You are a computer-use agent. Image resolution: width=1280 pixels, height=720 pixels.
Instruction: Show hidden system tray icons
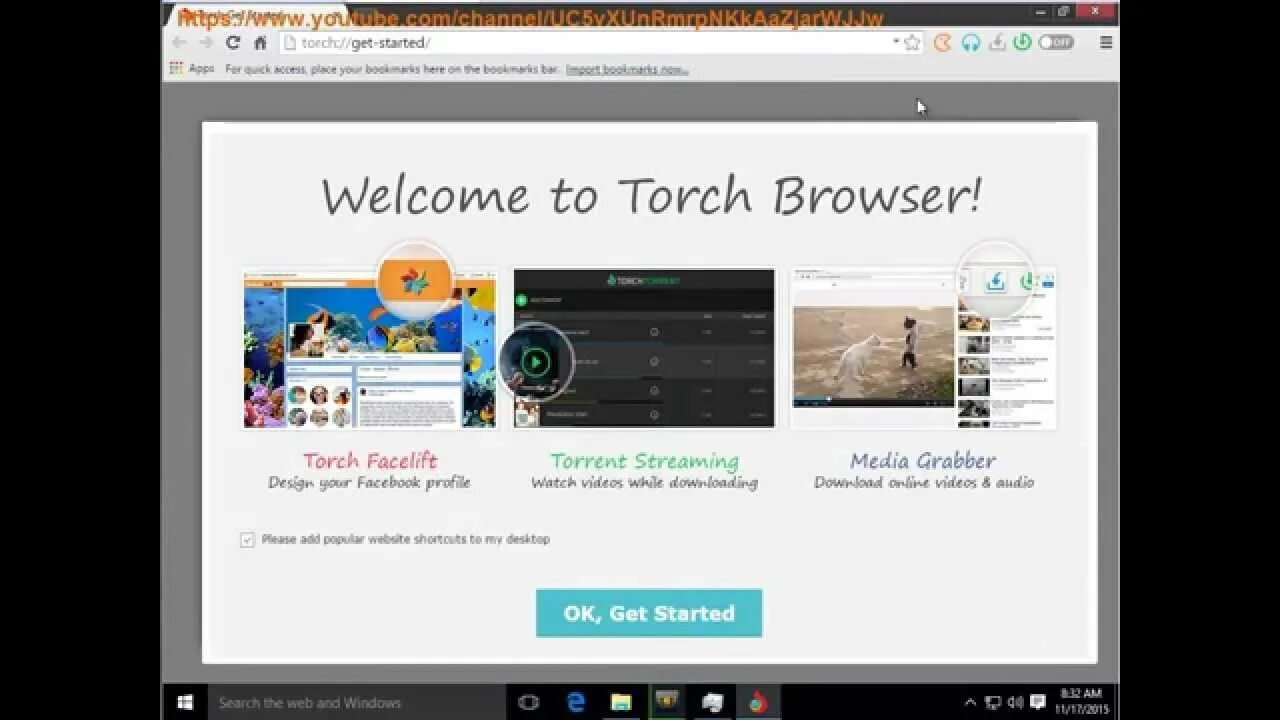click(x=970, y=702)
